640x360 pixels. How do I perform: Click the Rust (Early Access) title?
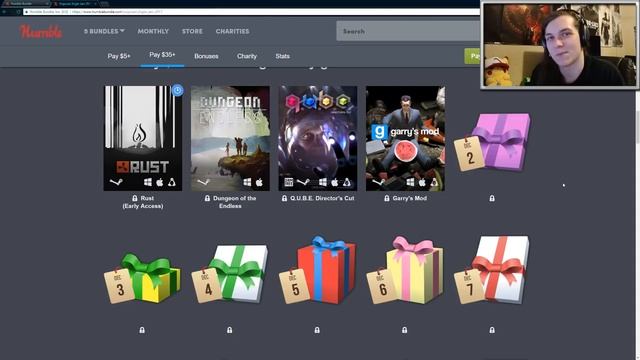click(143, 202)
